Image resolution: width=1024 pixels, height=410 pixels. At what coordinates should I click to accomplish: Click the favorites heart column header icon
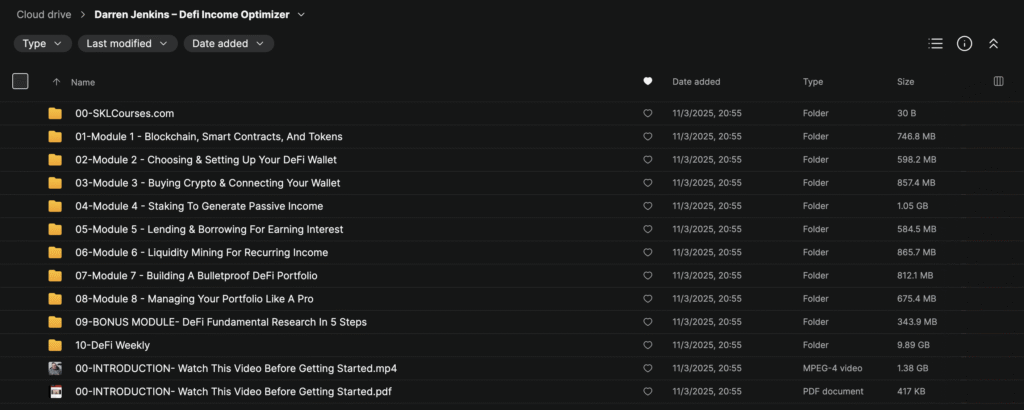point(648,82)
